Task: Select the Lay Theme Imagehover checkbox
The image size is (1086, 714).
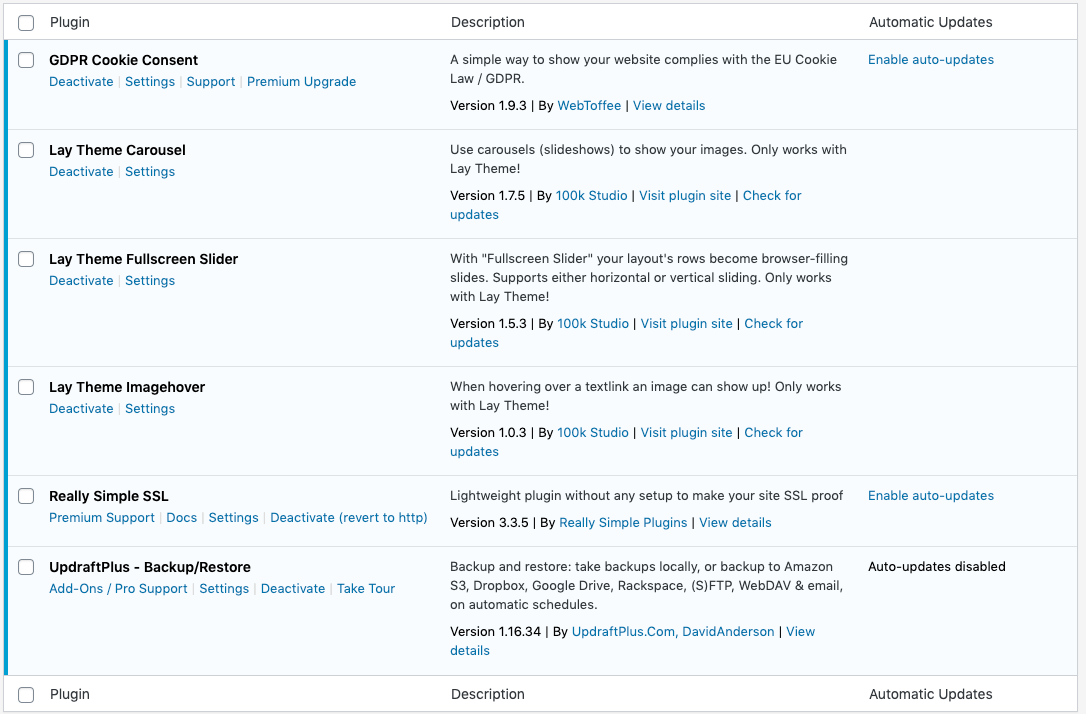Action: click(x=26, y=387)
